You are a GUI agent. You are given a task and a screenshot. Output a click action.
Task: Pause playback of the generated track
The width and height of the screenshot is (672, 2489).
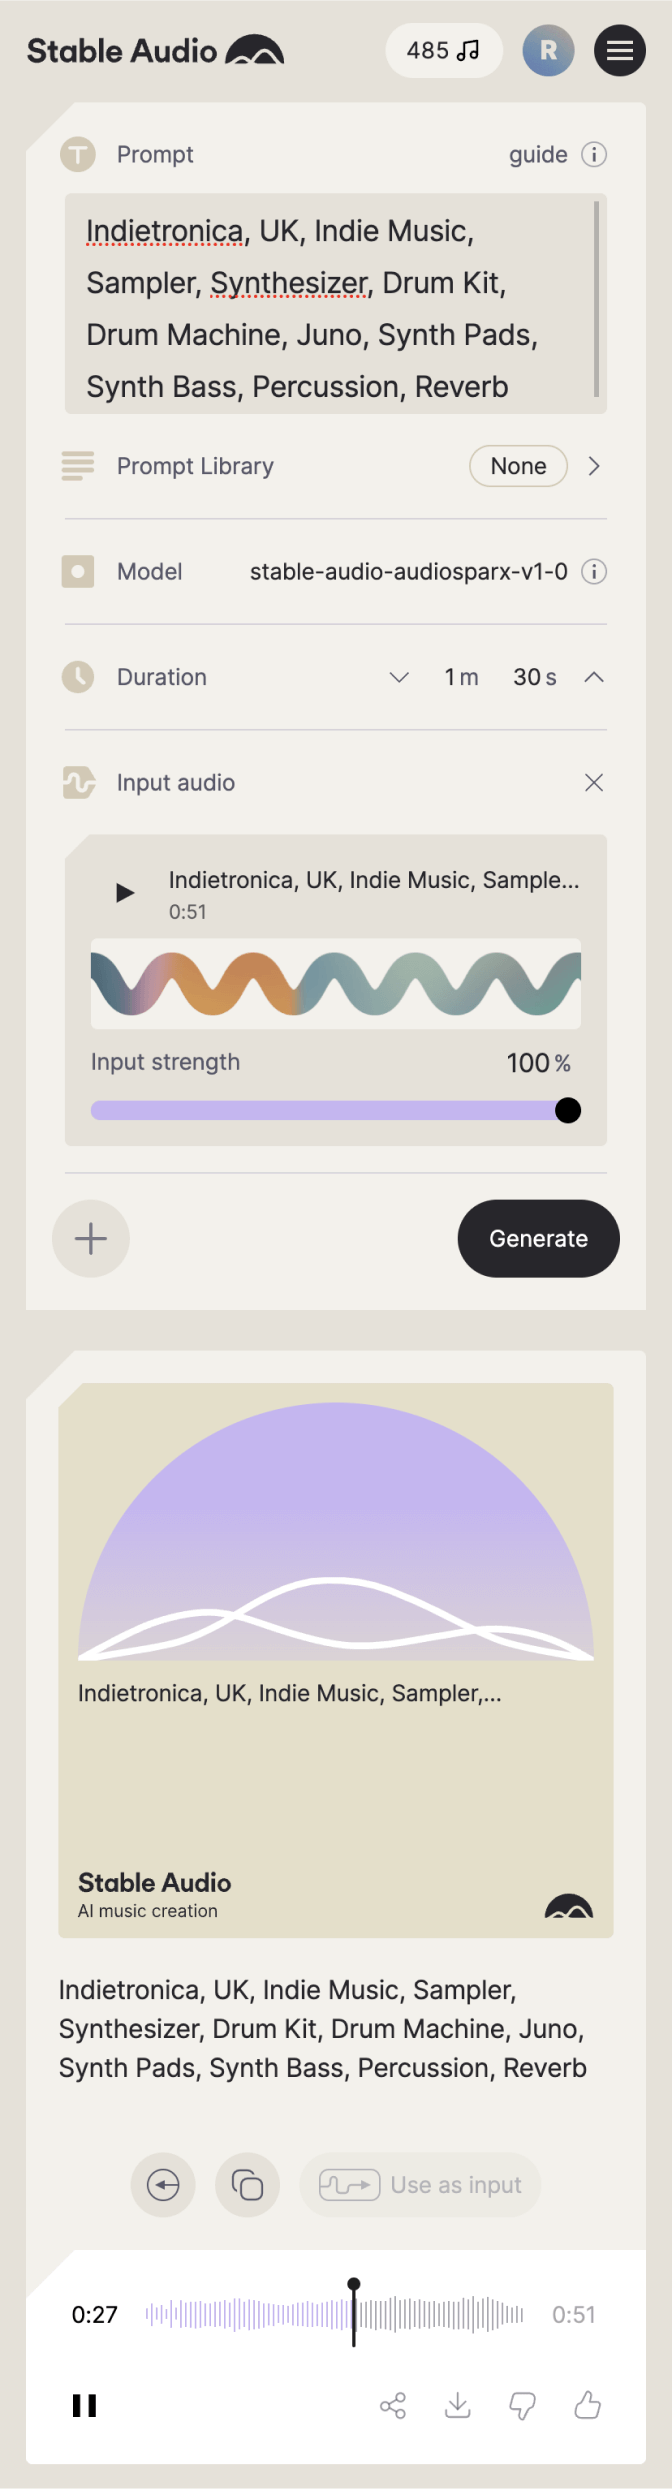84,2406
